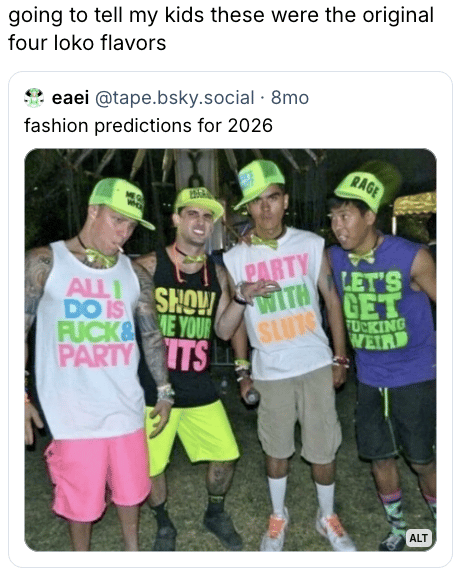Open the eaei profile avatar
Viewport: 465px width, 581px height.
tap(34, 98)
